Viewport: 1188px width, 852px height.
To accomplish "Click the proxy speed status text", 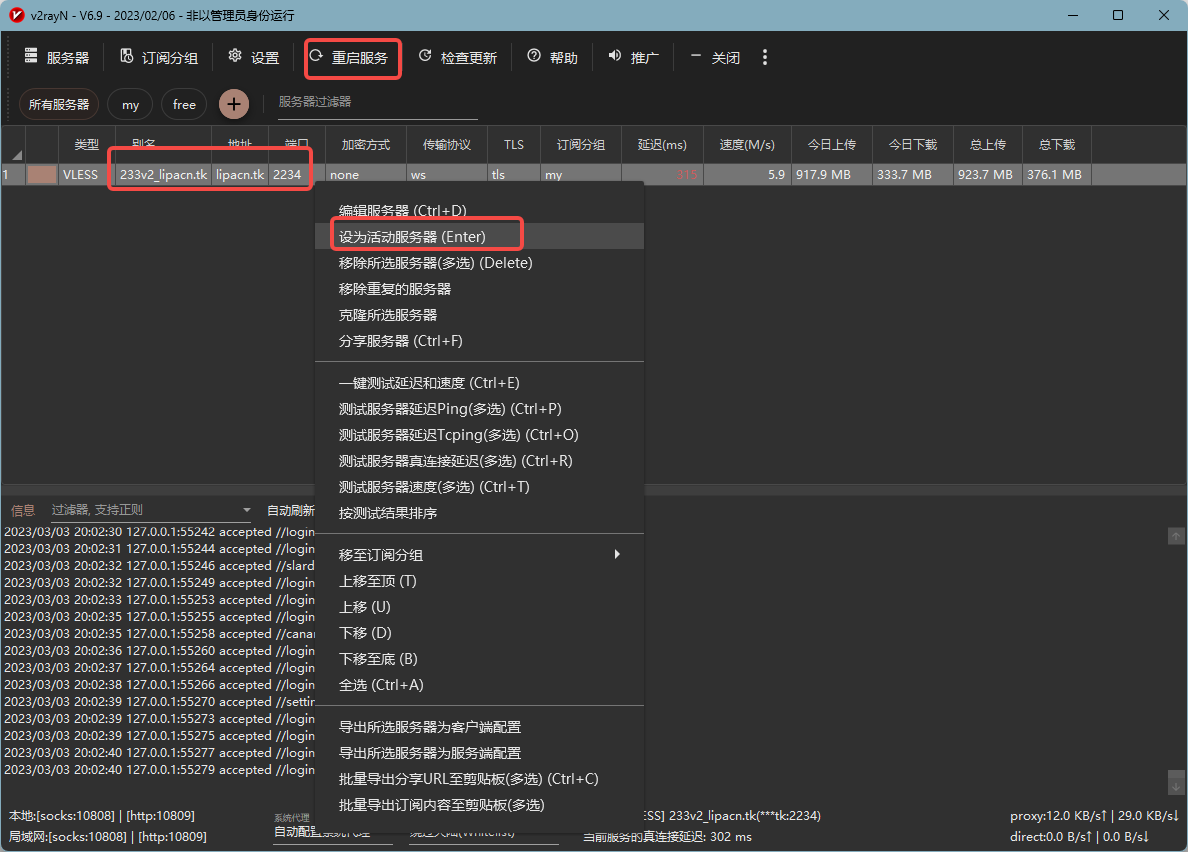I will click(x=1094, y=816).
